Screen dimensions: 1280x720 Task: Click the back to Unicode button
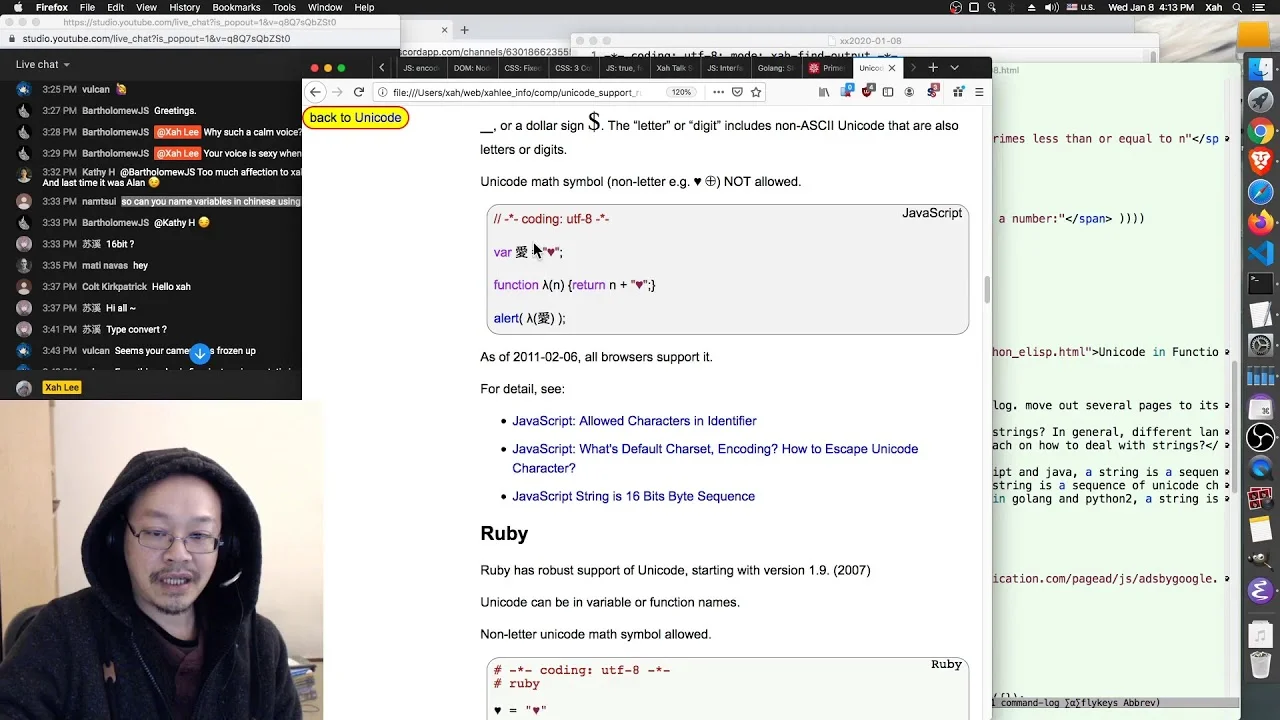pos(355,118)
